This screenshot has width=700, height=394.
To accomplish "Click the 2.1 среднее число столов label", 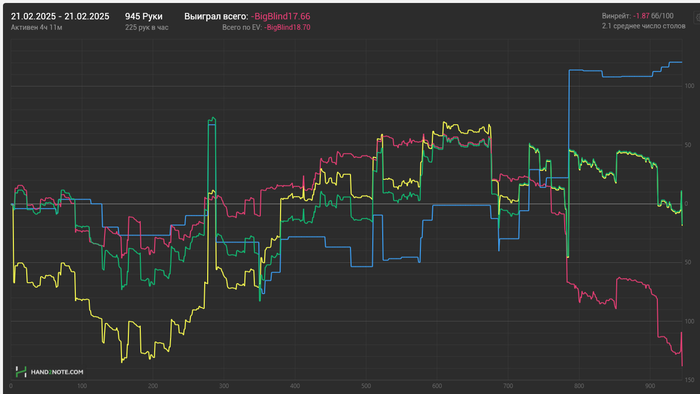I will (643, 26).
